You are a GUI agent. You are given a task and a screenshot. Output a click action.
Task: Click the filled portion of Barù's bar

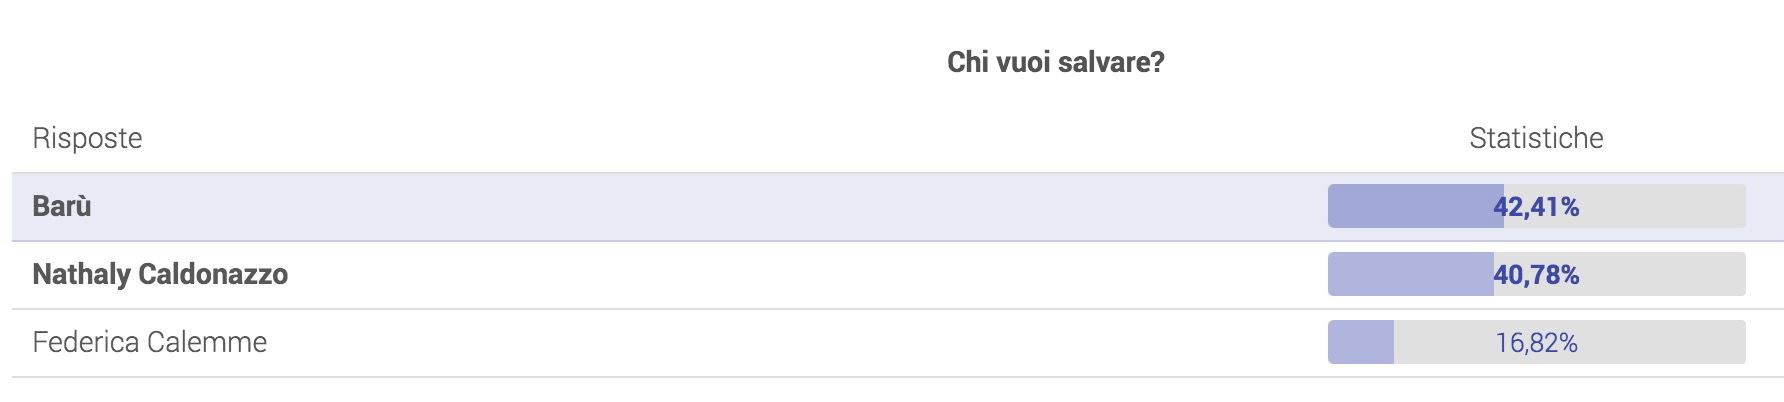point(1416,206)
